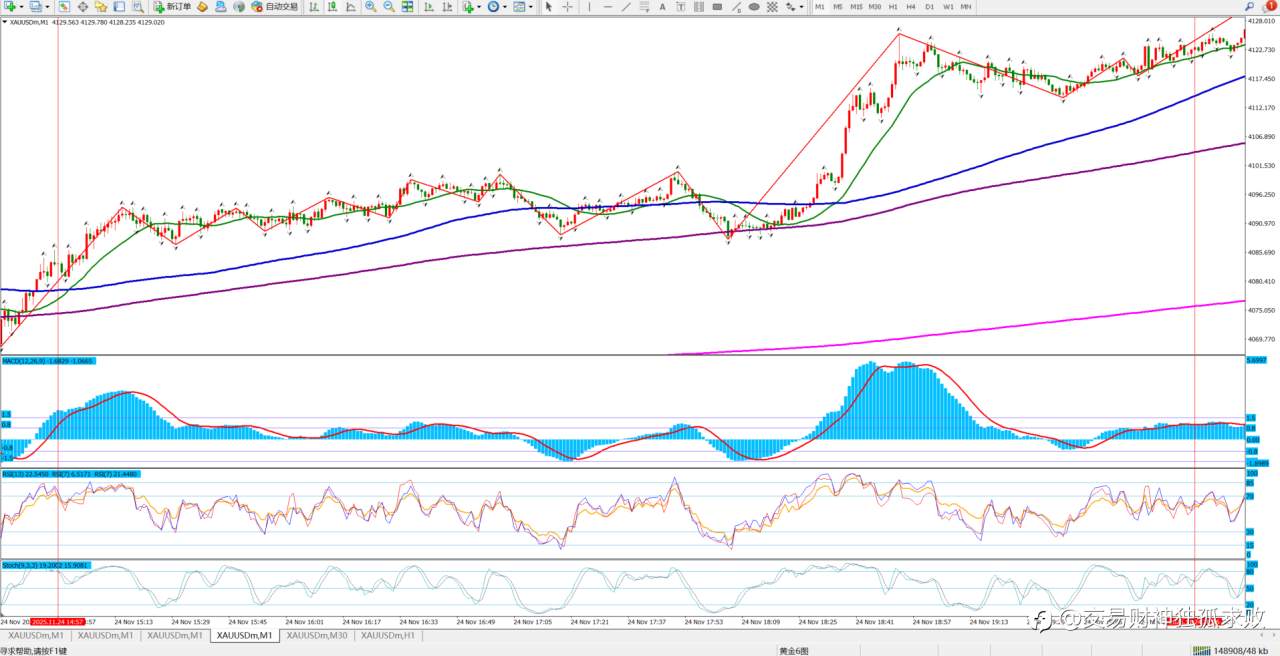This screenshot has width=1280, height=656.
Task: Click the 黄金6图 profile in status bar
Action: pos(794,651)
